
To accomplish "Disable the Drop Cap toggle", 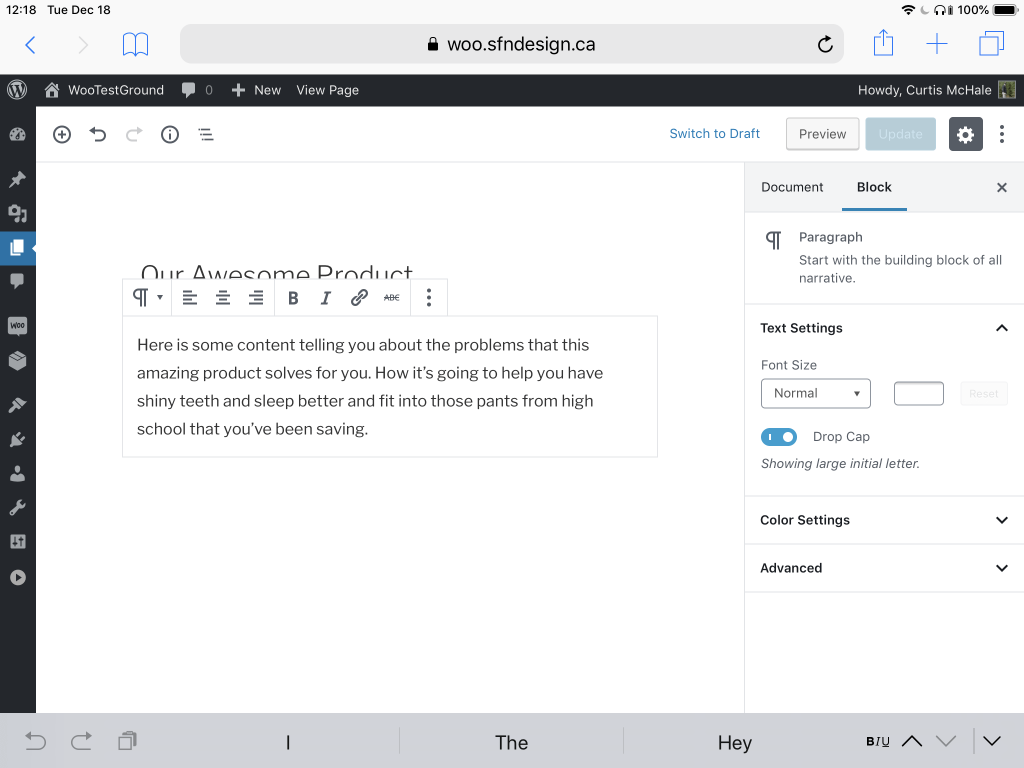I will click(x=779, y=437).
